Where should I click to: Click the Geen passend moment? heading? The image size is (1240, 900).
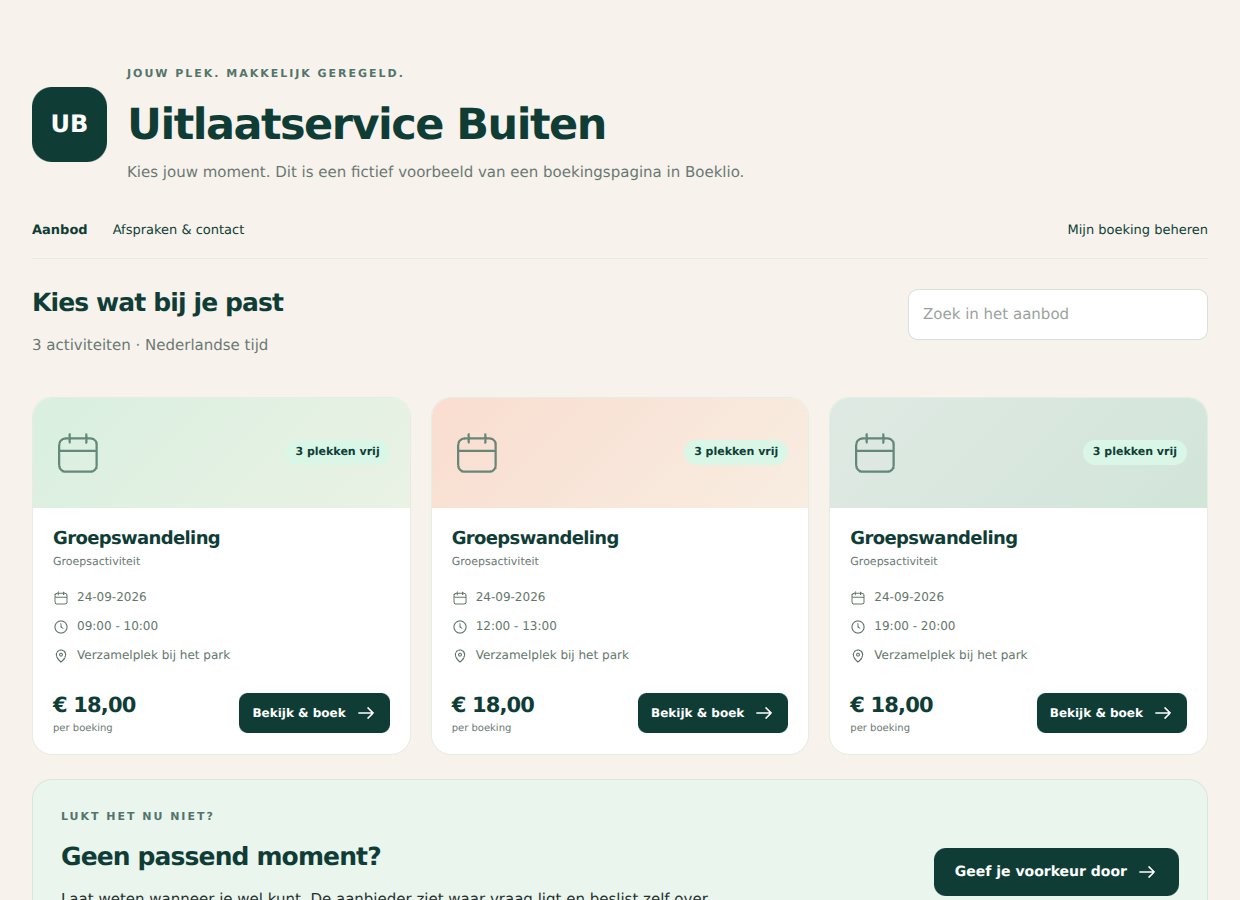(221, 857)
